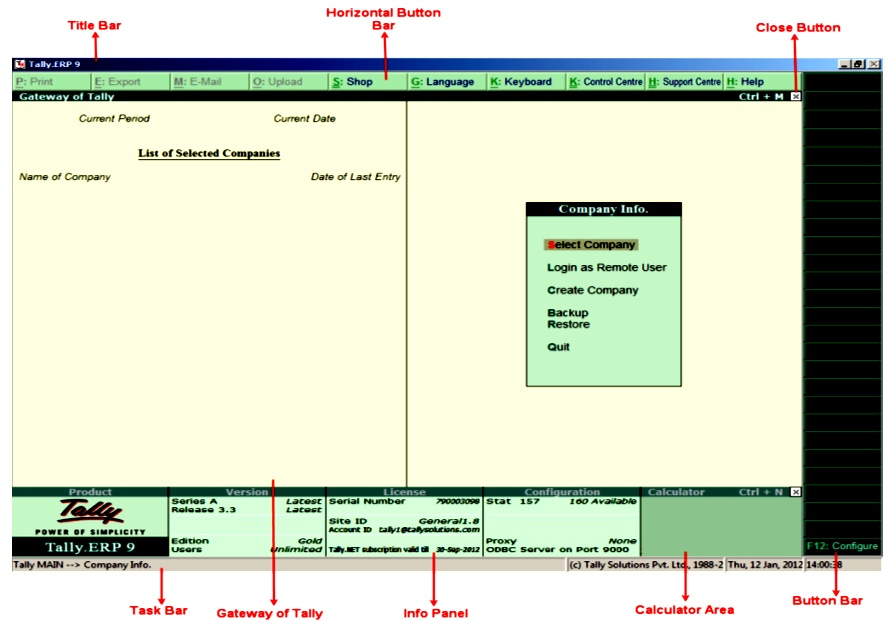Close the Calculator panel (Ctrl + N)
Screen dimensions: 891x621
point(796,492)
